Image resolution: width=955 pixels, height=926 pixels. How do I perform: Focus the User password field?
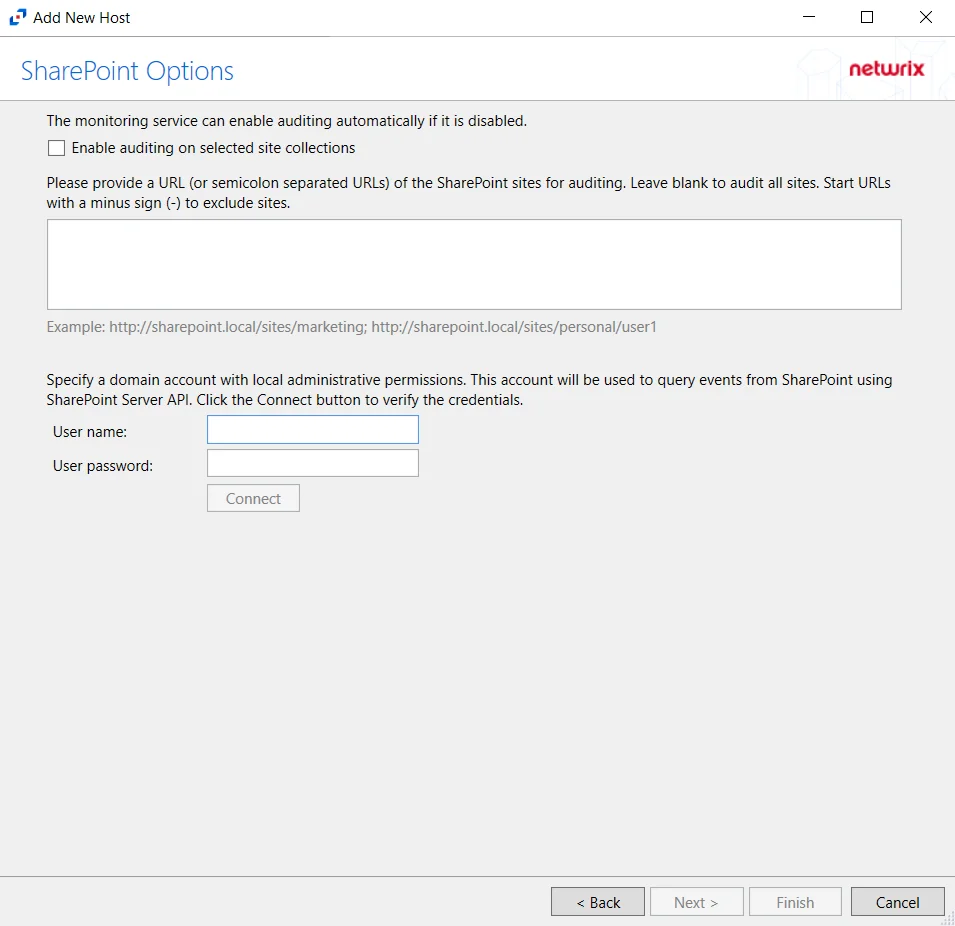(x=312, y=463)
